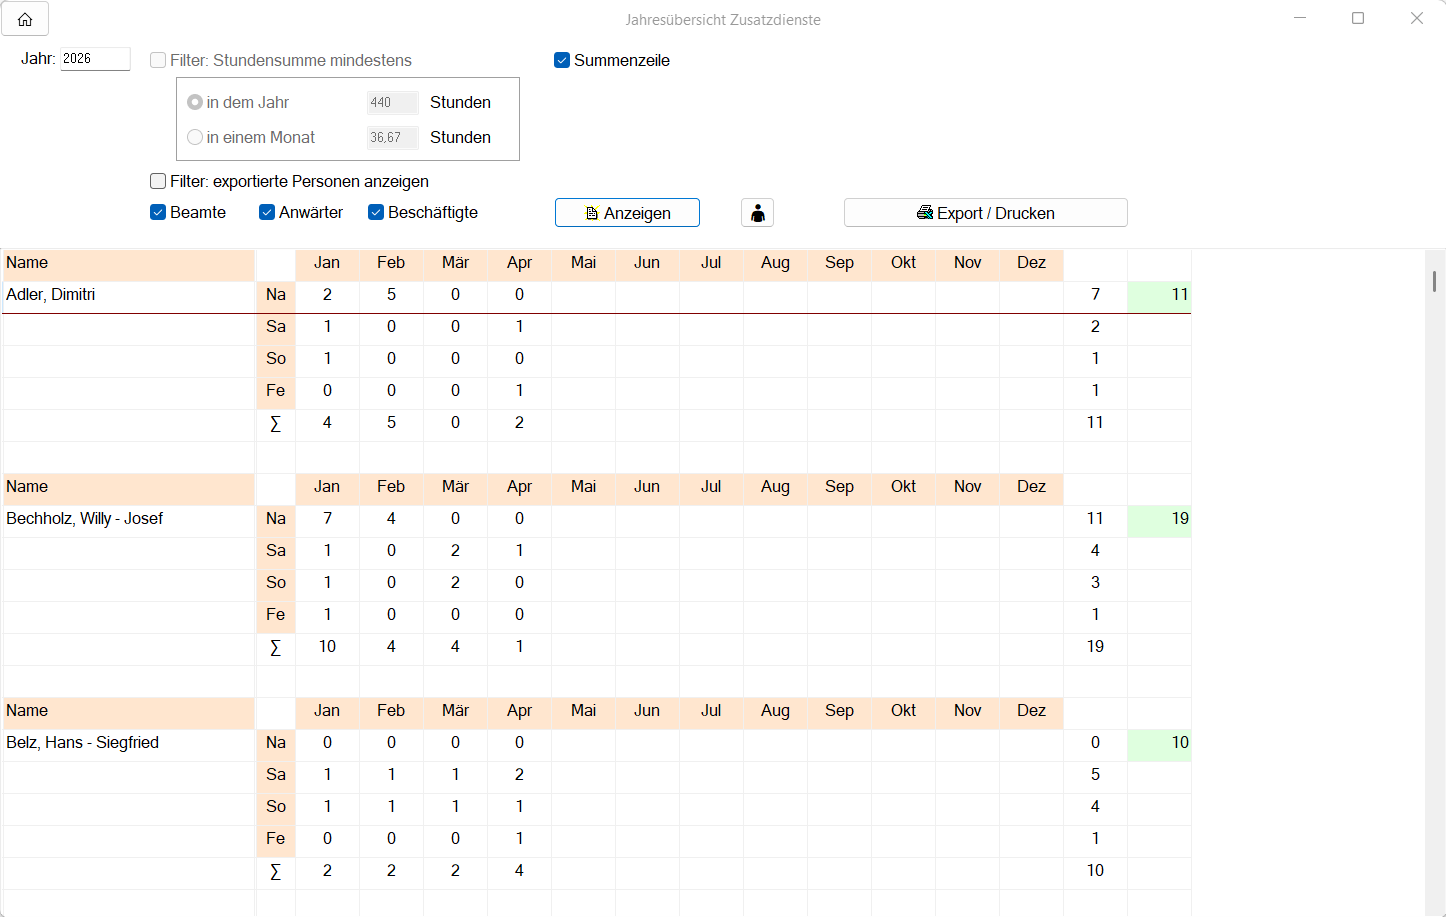Enable Filter: Stundensumme mindestens checkbox
The width and height of the screenshot is (1446, 917).
pyautogui.click(x=158, y=60)
